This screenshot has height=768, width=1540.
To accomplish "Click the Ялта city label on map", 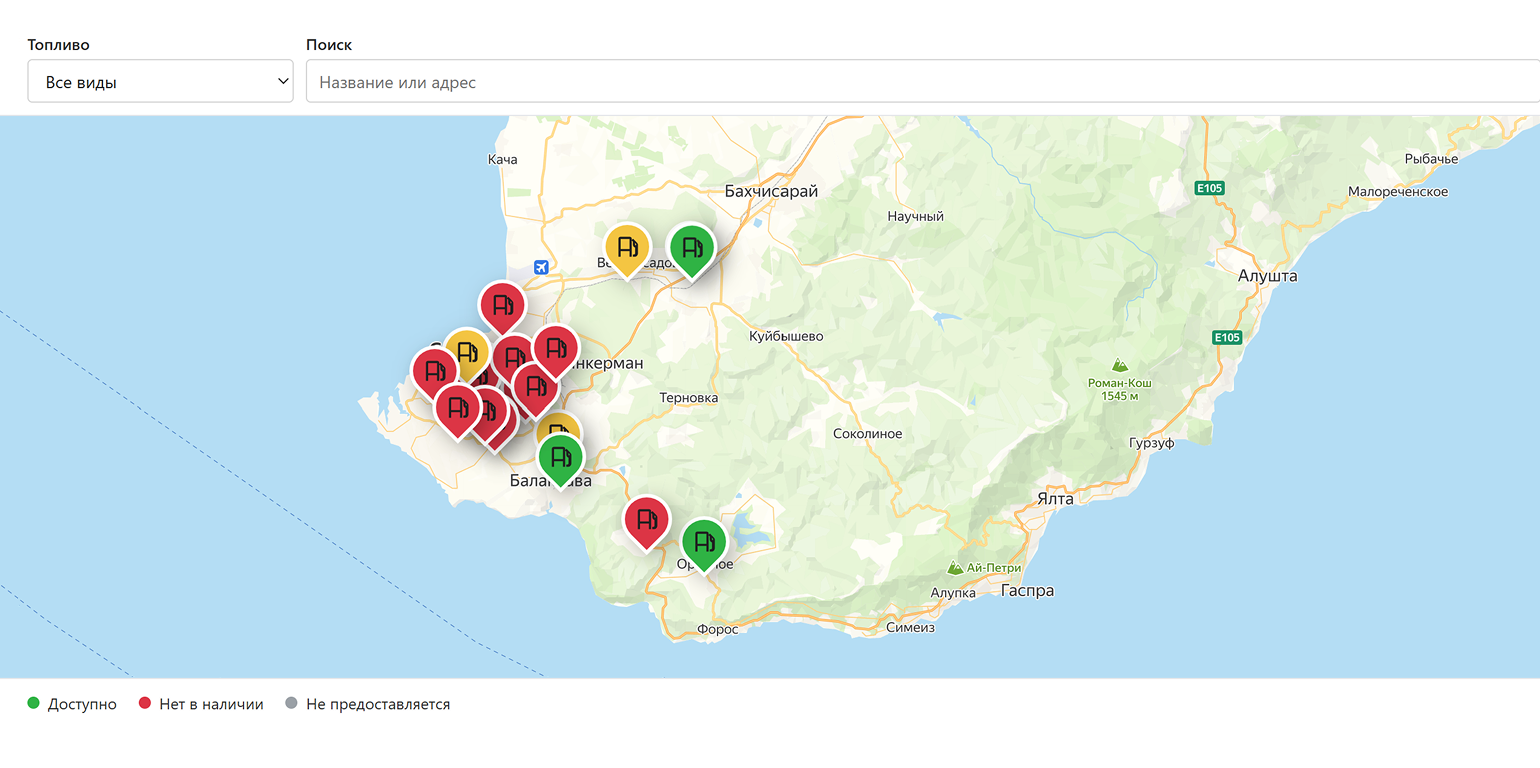I will pos(1055,498).
